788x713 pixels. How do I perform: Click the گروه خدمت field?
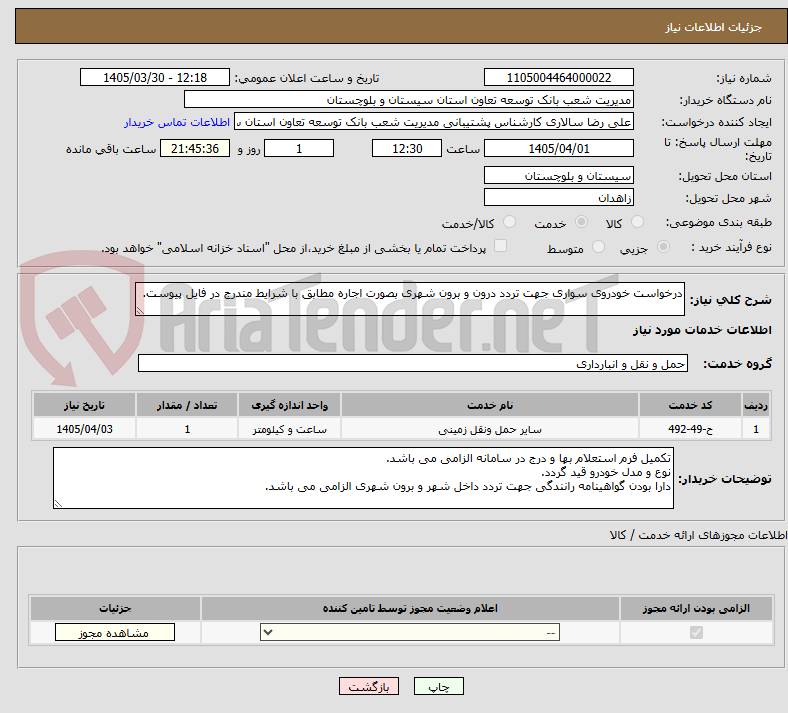click(413, 363)
